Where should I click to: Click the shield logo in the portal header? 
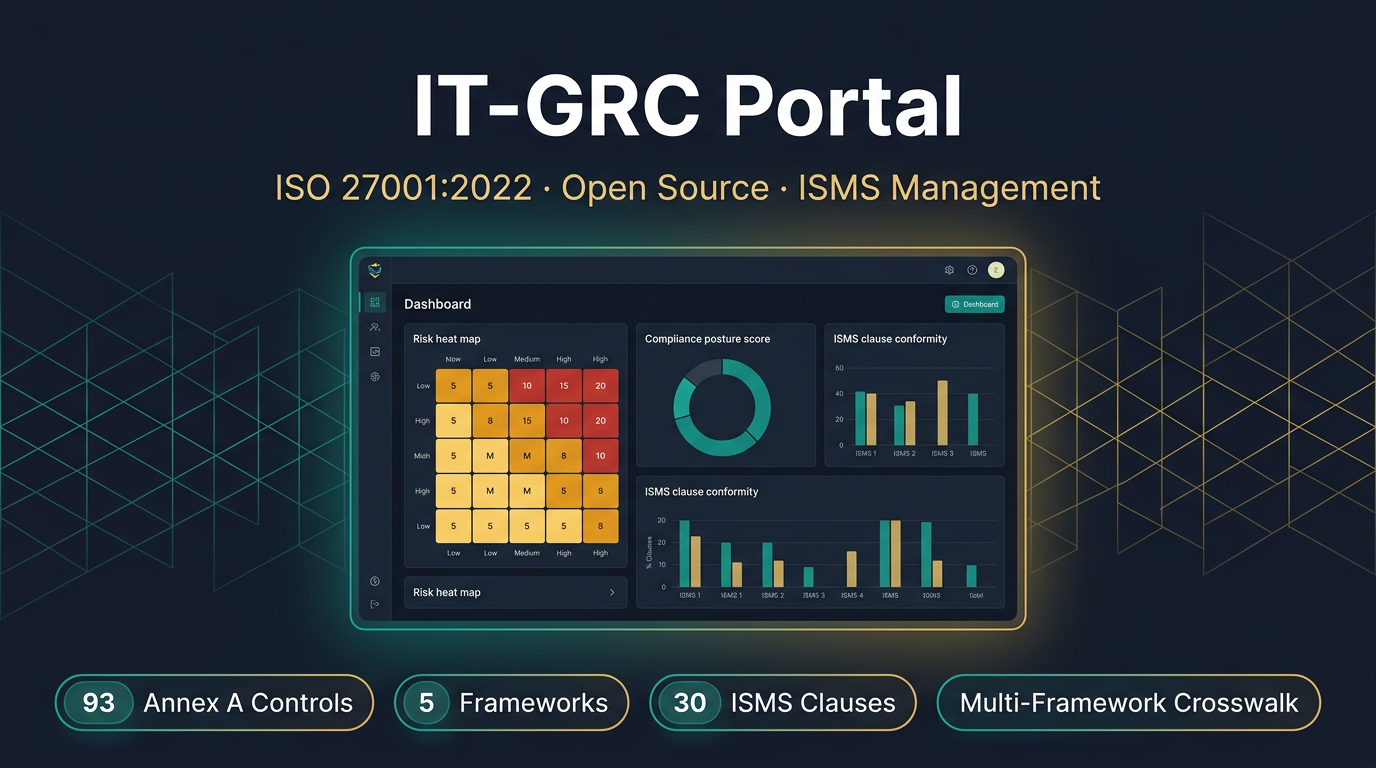point(375,270)
